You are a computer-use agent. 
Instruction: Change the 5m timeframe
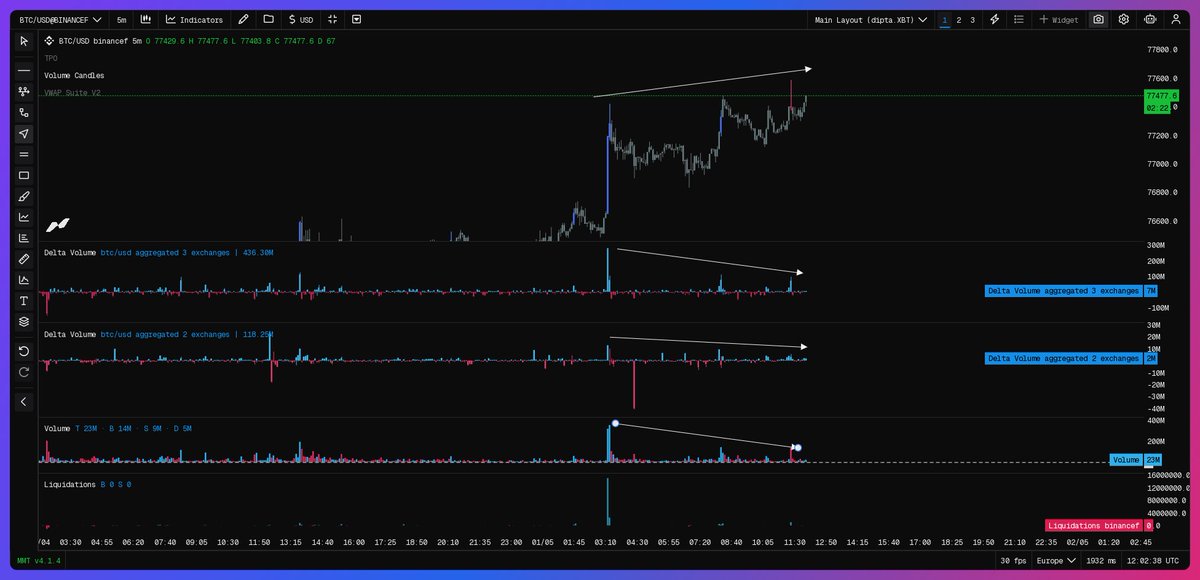(121, 19)
